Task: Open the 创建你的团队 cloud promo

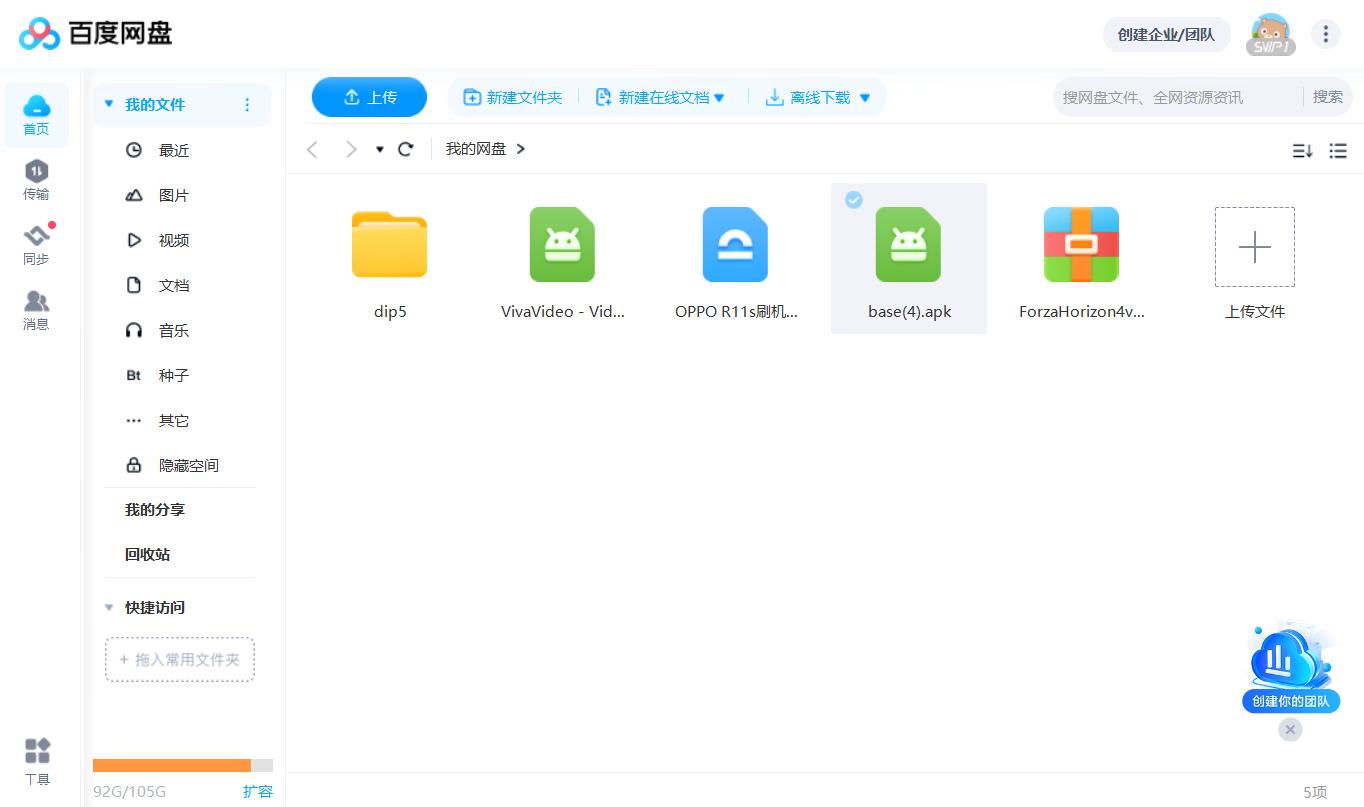Action: tap(1291, 666)
